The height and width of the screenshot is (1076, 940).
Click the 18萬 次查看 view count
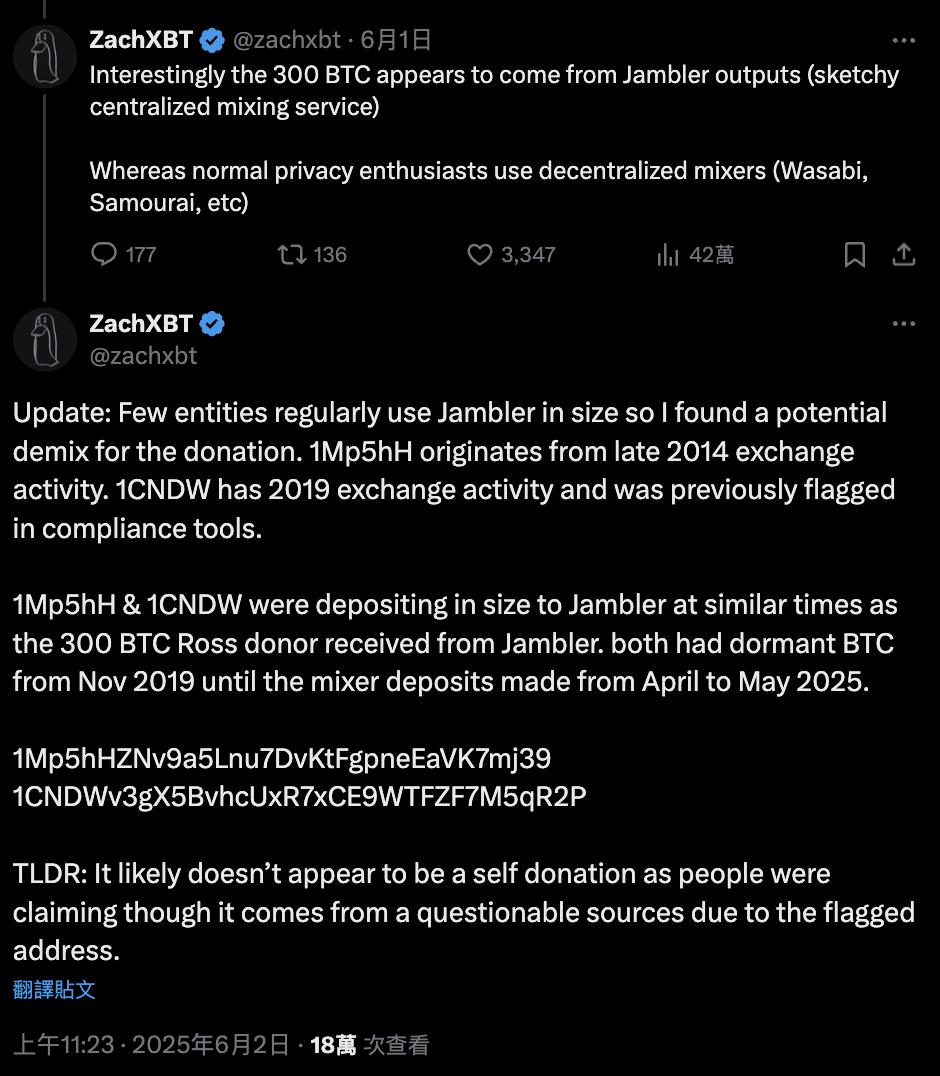click(x=370, y=1046)
